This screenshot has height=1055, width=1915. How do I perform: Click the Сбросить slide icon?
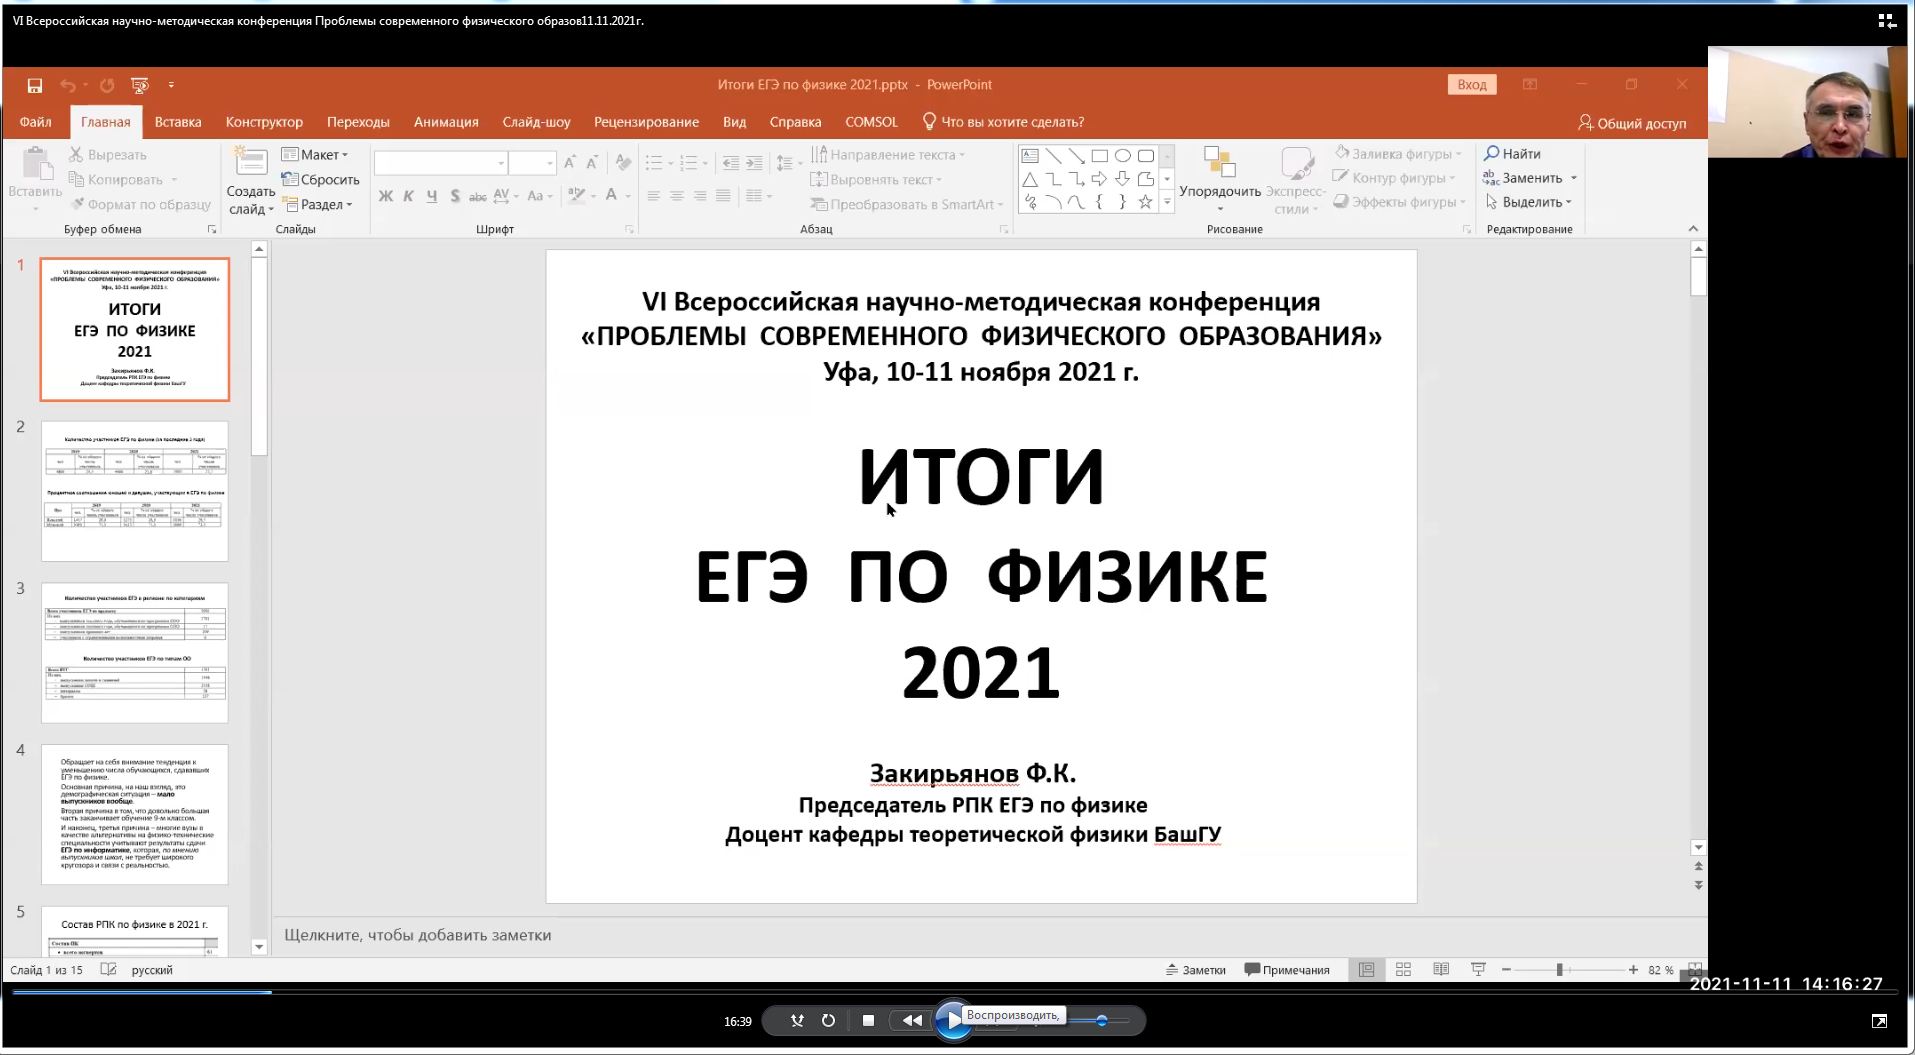(321, 180)
